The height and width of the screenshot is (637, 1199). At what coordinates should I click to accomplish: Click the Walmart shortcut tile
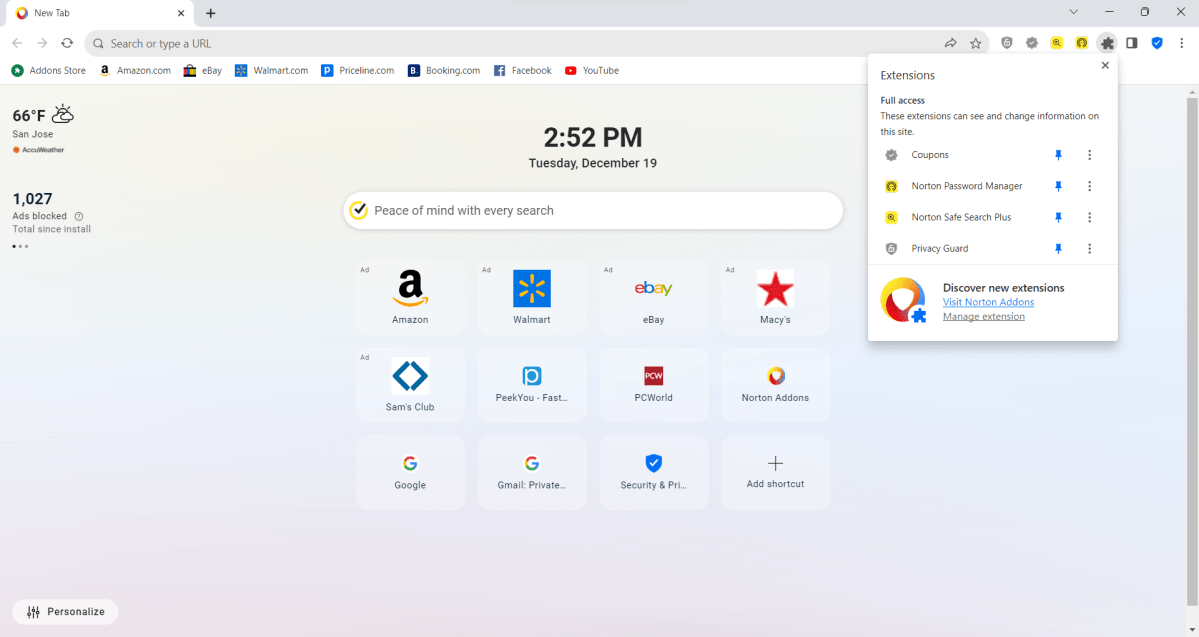[x=531, y=297]
